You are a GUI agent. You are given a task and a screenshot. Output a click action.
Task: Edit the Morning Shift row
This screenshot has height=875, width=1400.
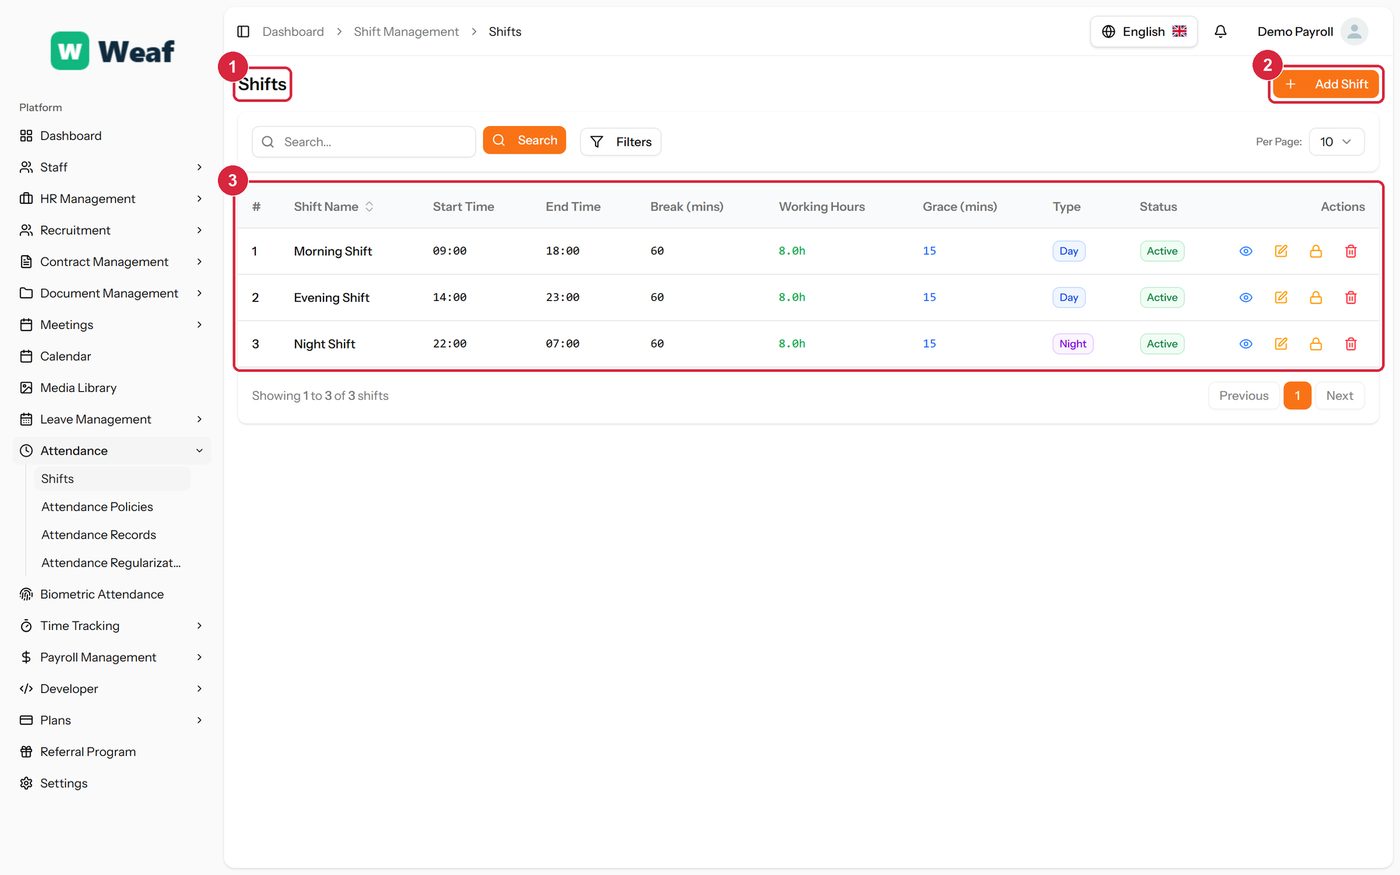1281,251
